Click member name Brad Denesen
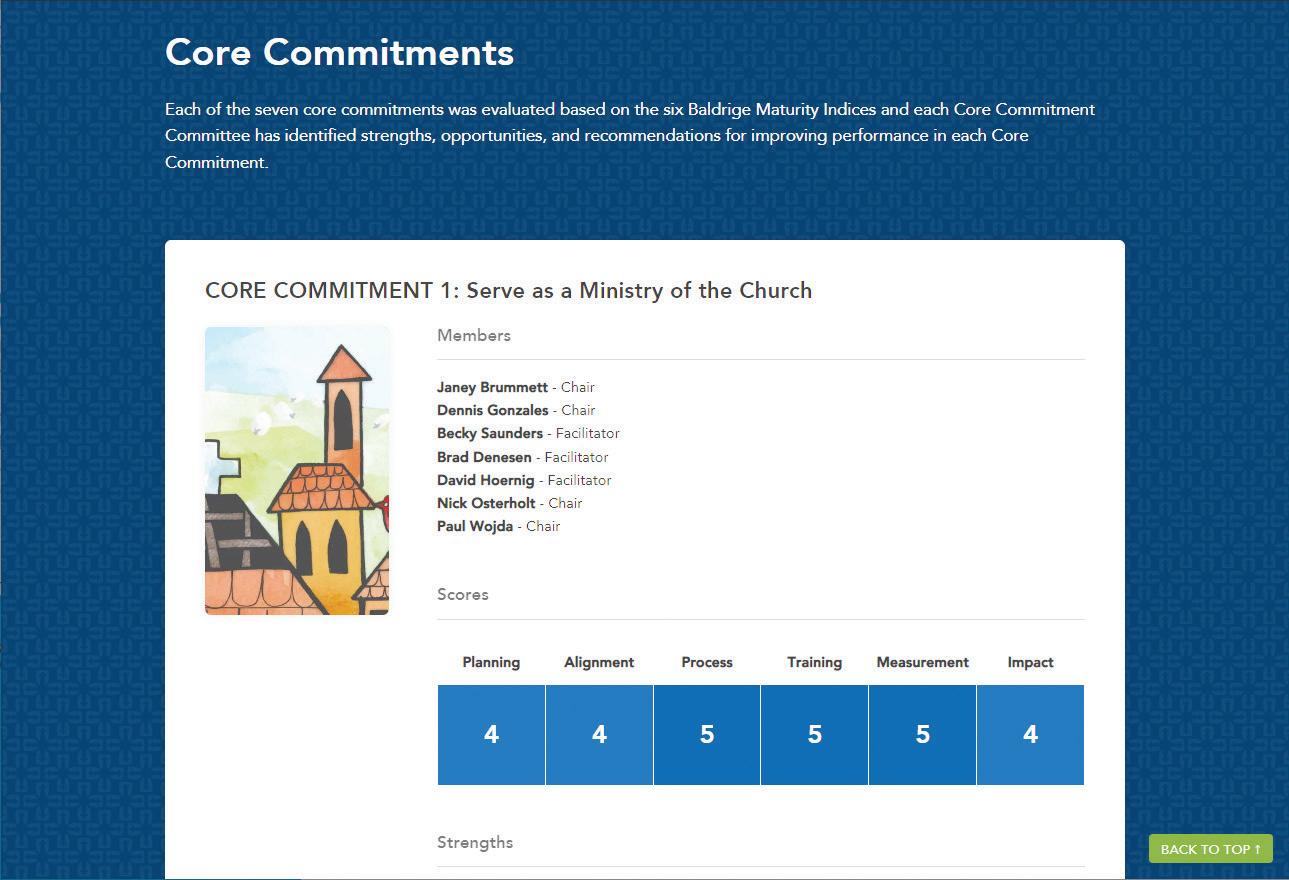 pyautogui.click(x=484, y=457)
